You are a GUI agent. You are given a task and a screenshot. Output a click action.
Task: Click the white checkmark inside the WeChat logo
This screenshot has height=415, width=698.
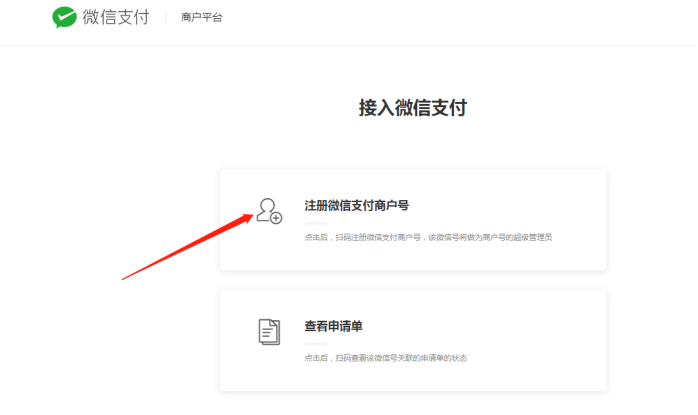(x=64, y=16)
